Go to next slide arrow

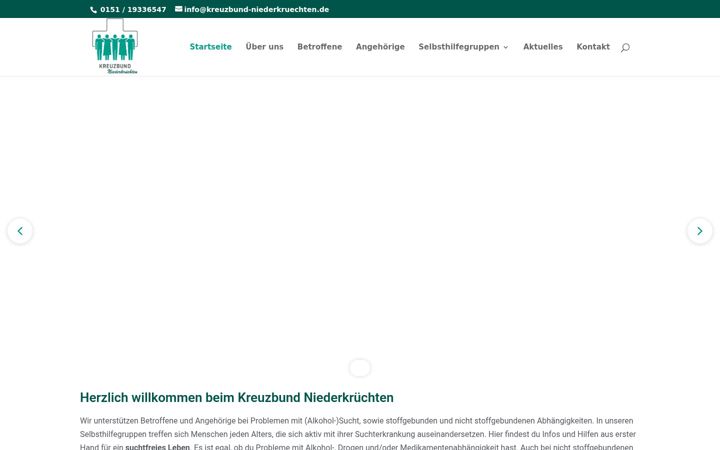[699, 231]
